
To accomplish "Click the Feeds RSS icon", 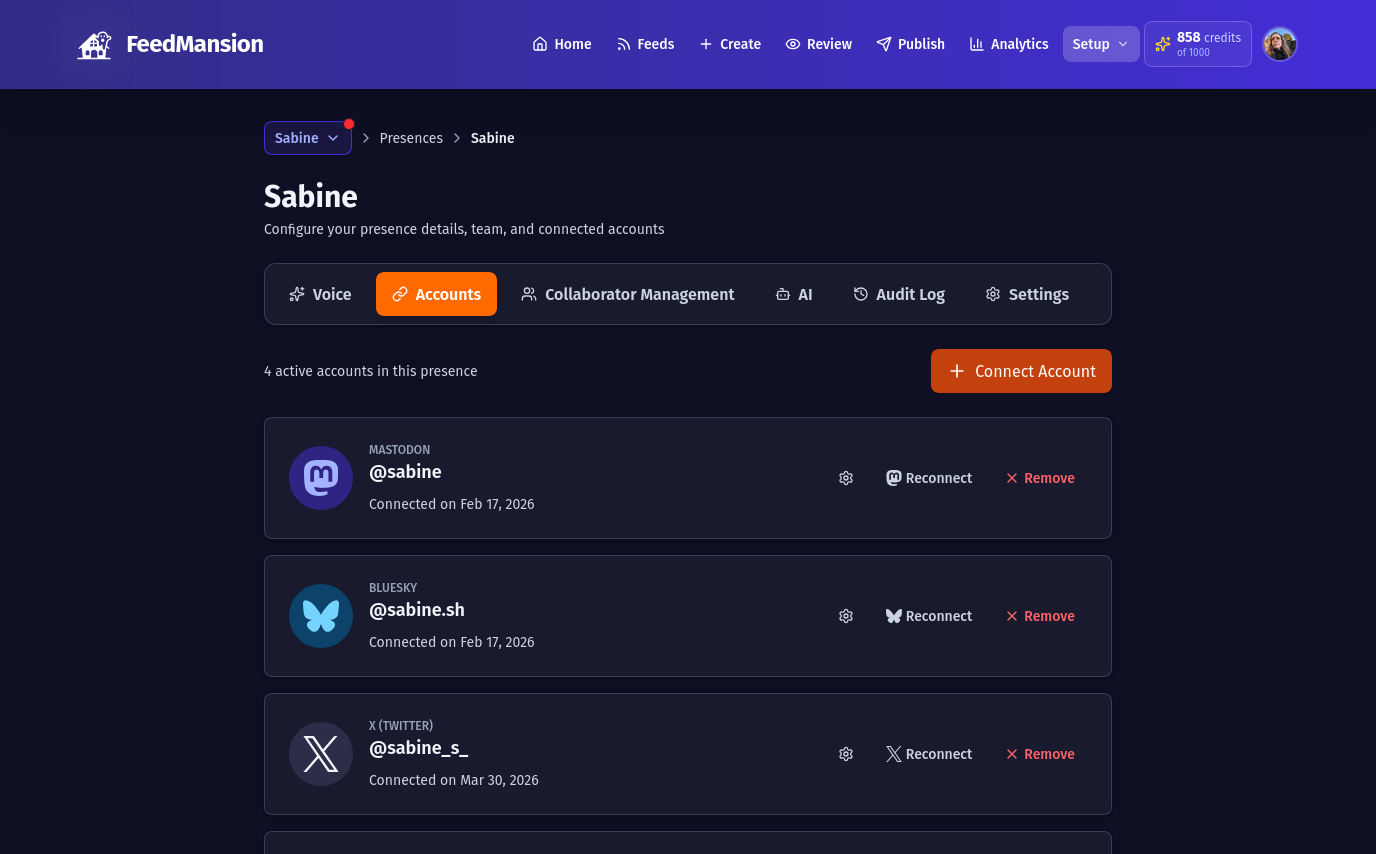I will click(624, 44).
